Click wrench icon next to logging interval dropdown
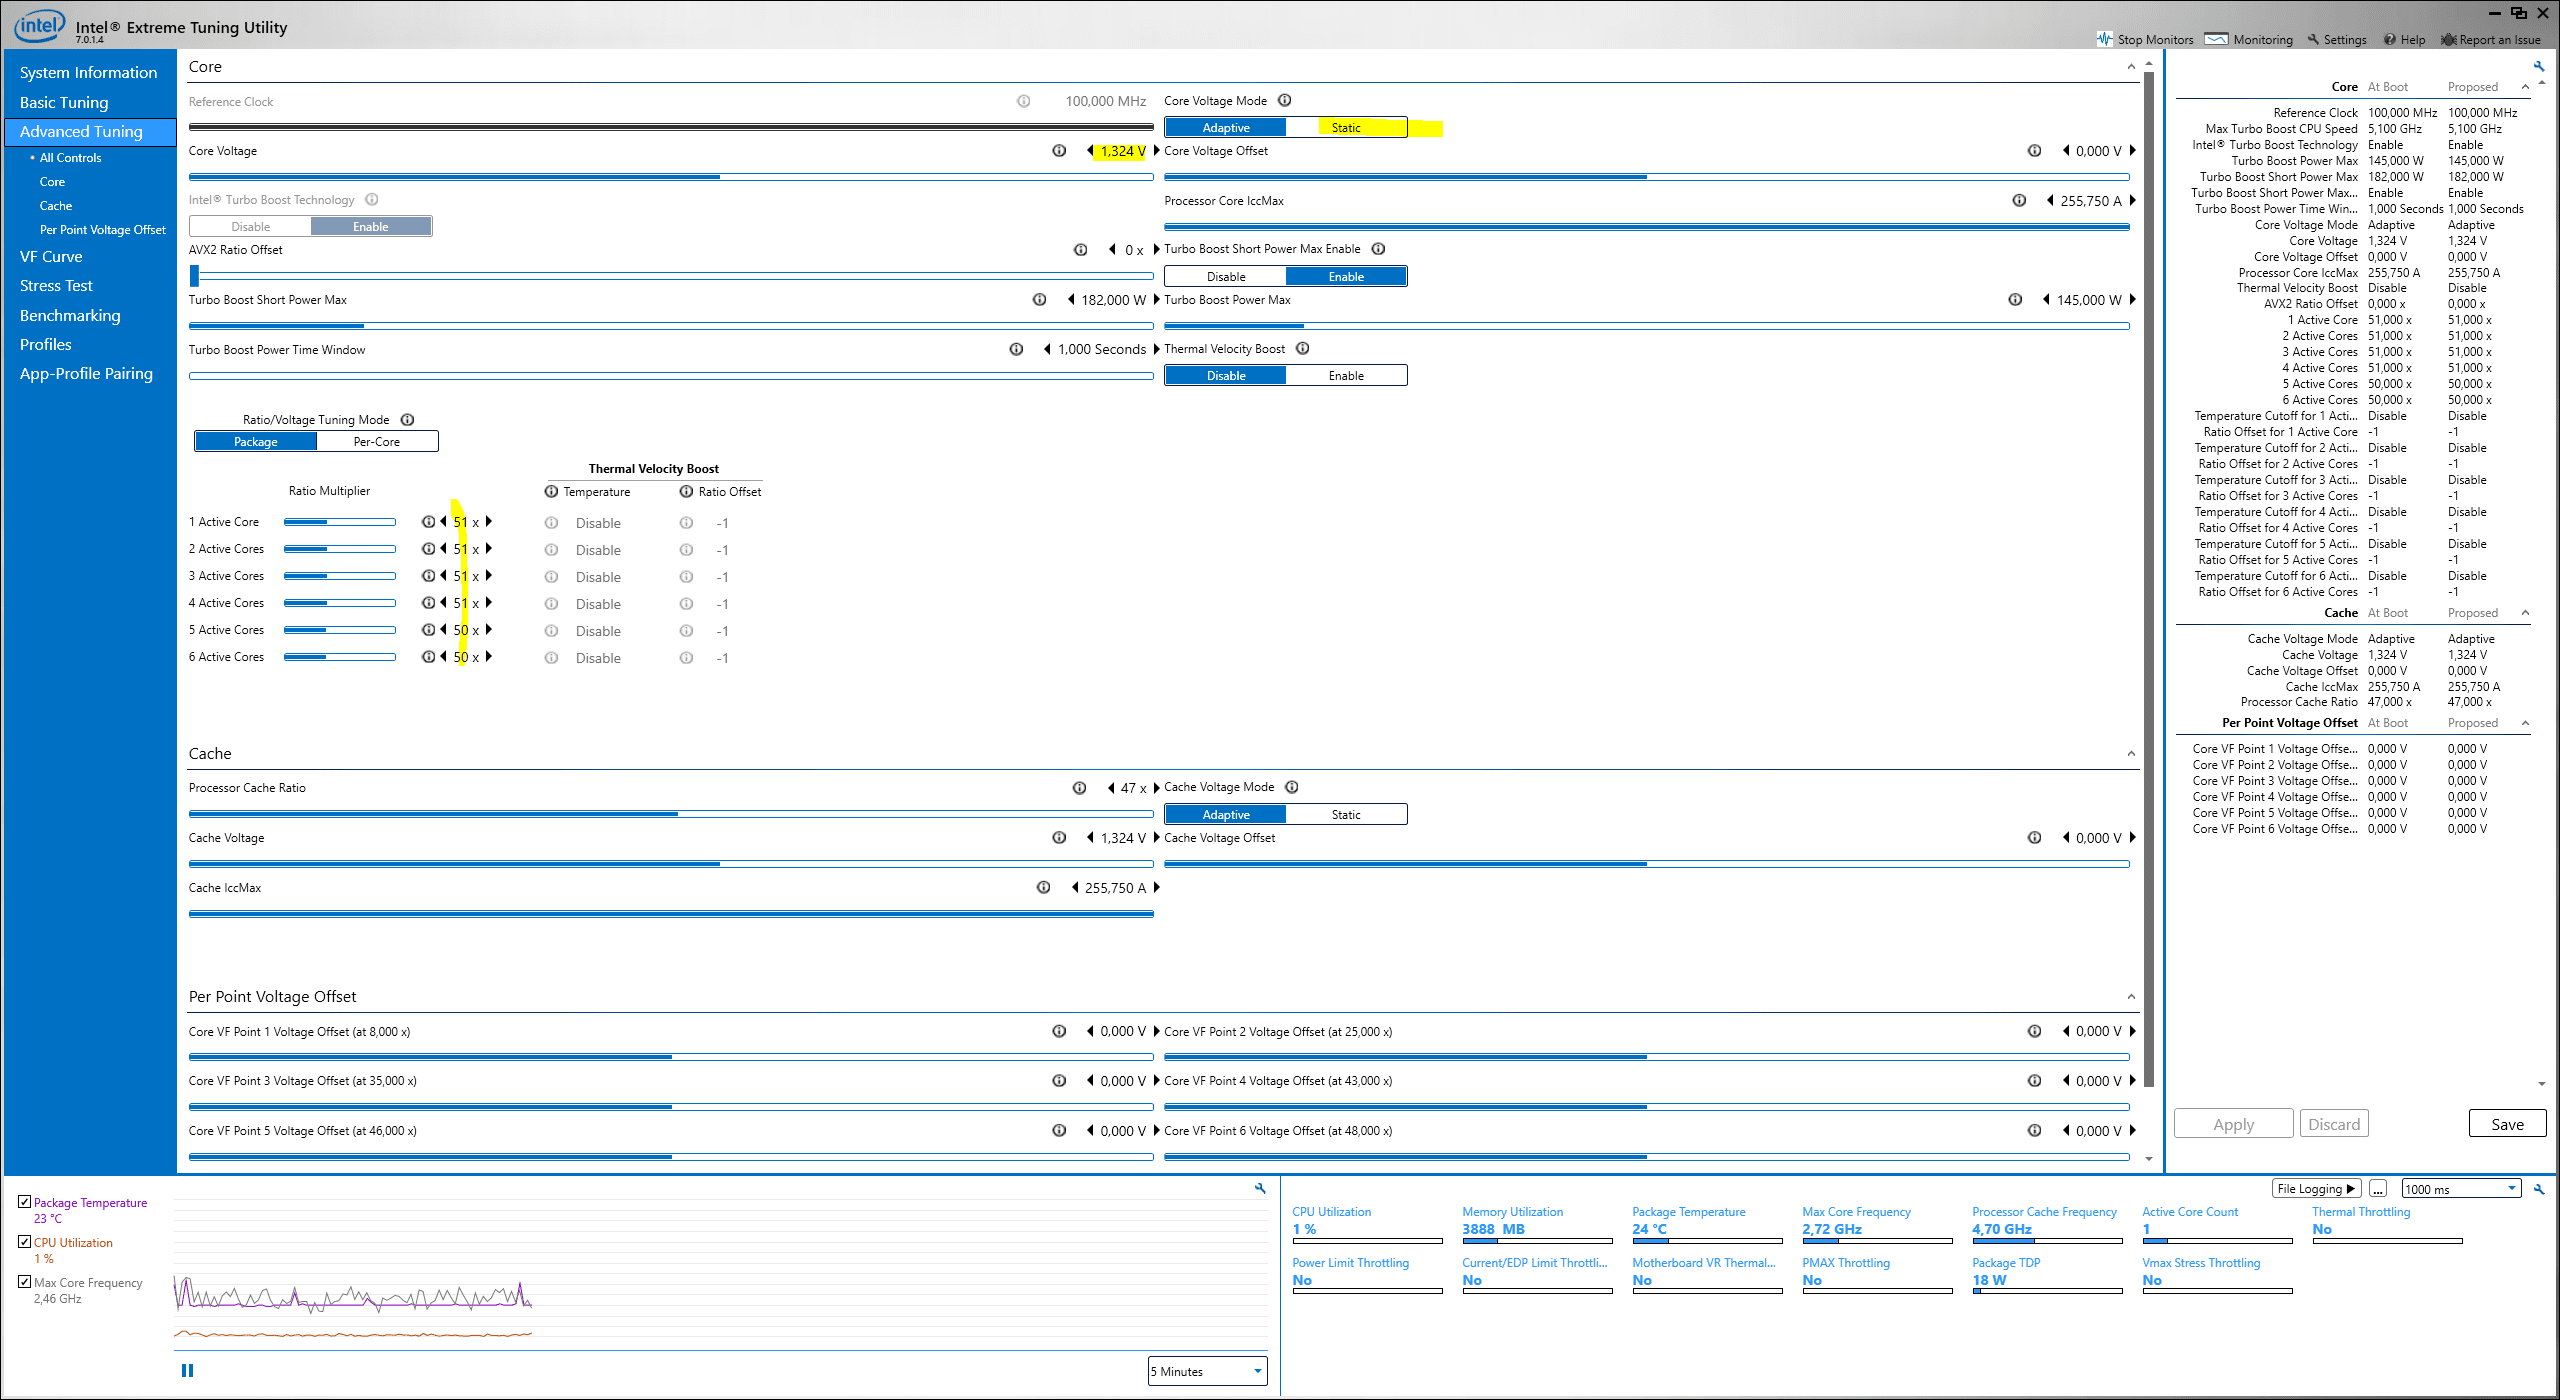 (x=2538, y=1189)
